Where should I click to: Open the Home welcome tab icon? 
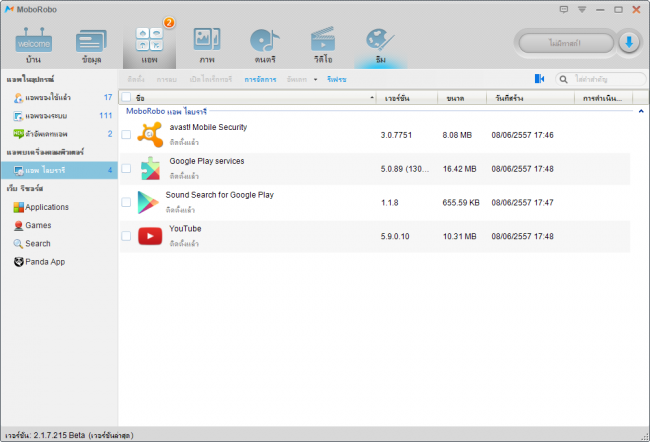click(x=34, y=41)
